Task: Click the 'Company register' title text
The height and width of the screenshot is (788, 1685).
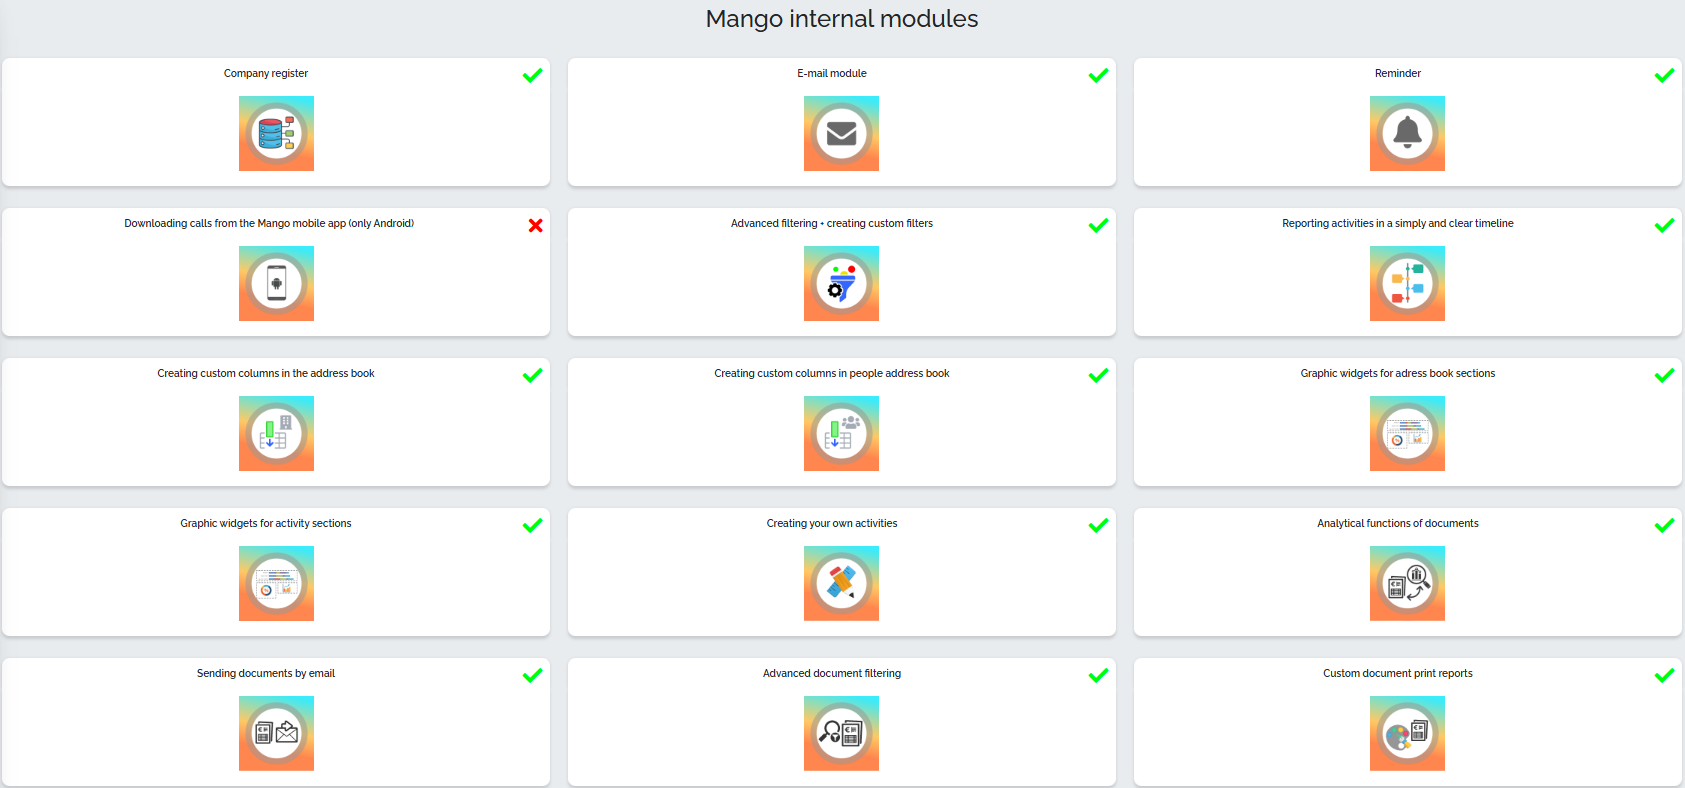Action: (x=266, y=73)
